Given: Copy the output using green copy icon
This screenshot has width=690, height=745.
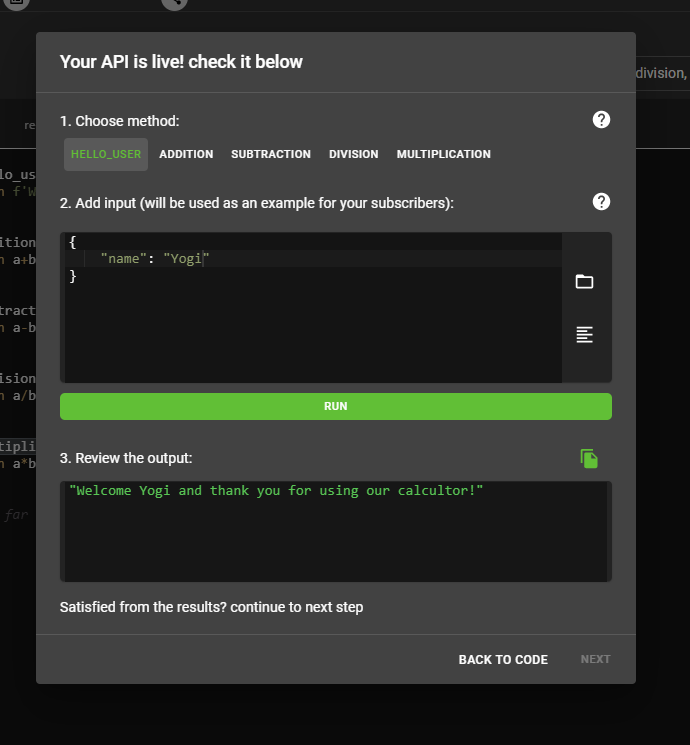Looking at the screenshot, I should [x=589, y=458].
